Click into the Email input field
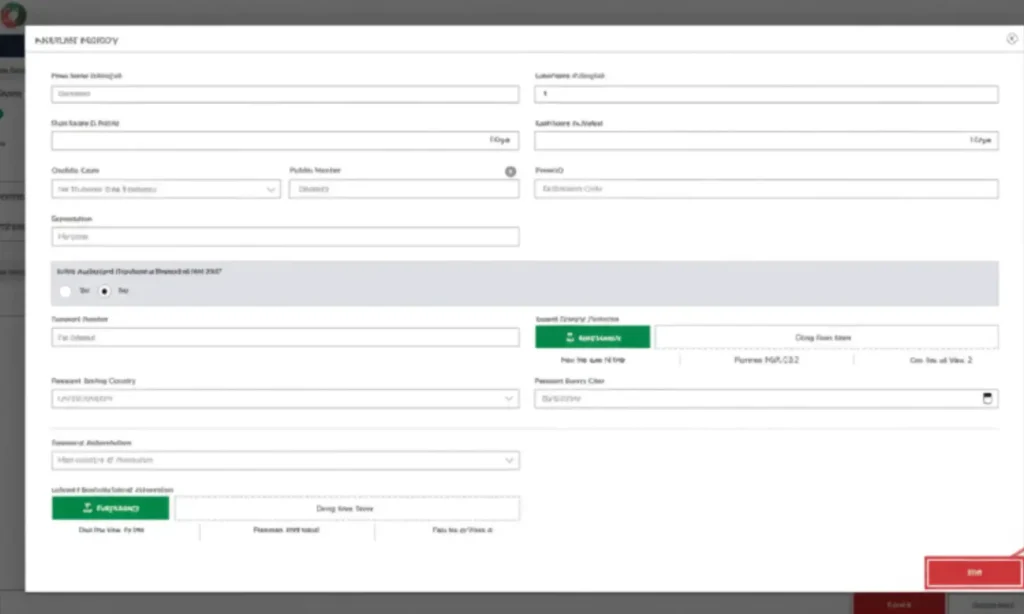 (x=765, y=188)
